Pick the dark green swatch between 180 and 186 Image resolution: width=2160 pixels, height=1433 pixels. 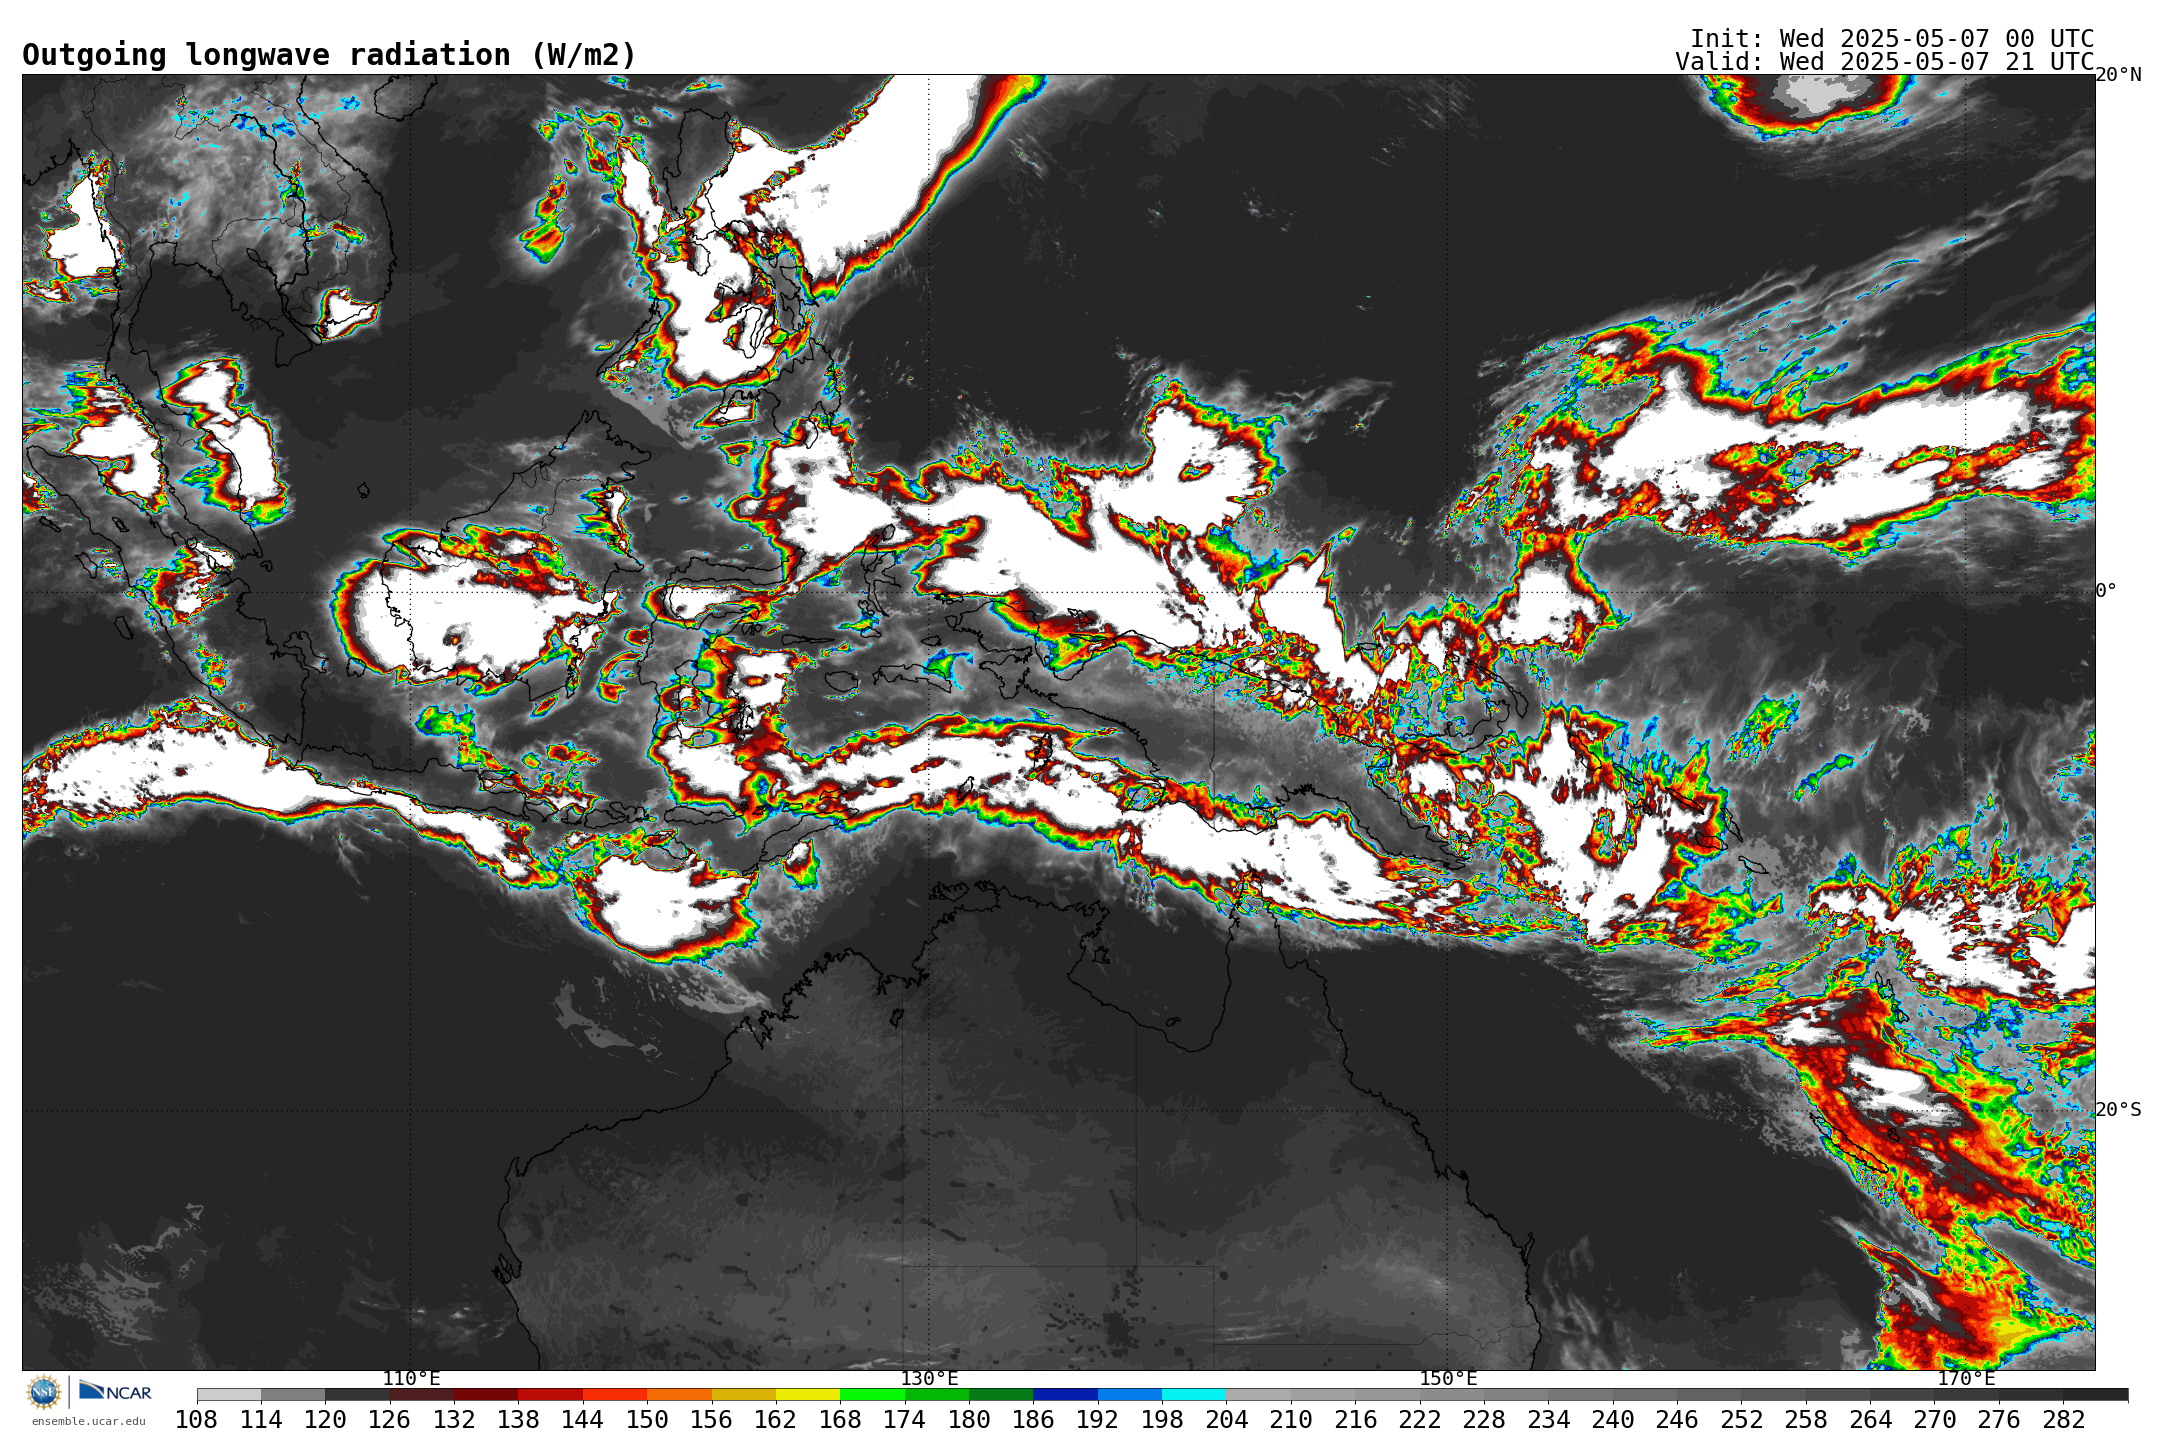1001,1395
